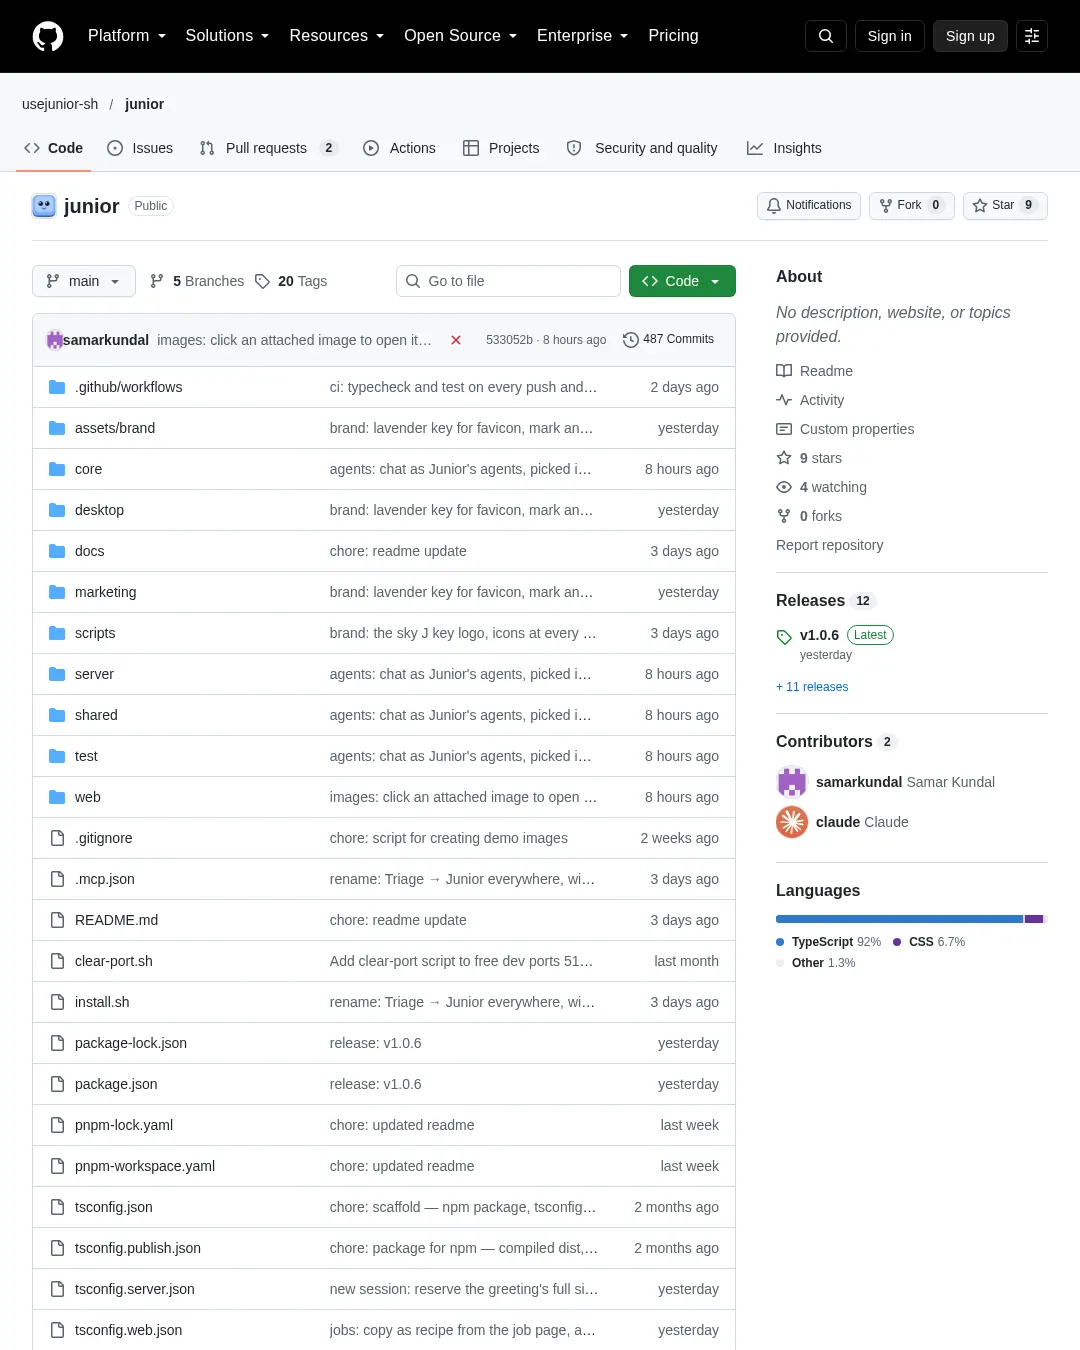Open commit hash 533052b
The image size is (1080, 1350).
pos(509,340)
